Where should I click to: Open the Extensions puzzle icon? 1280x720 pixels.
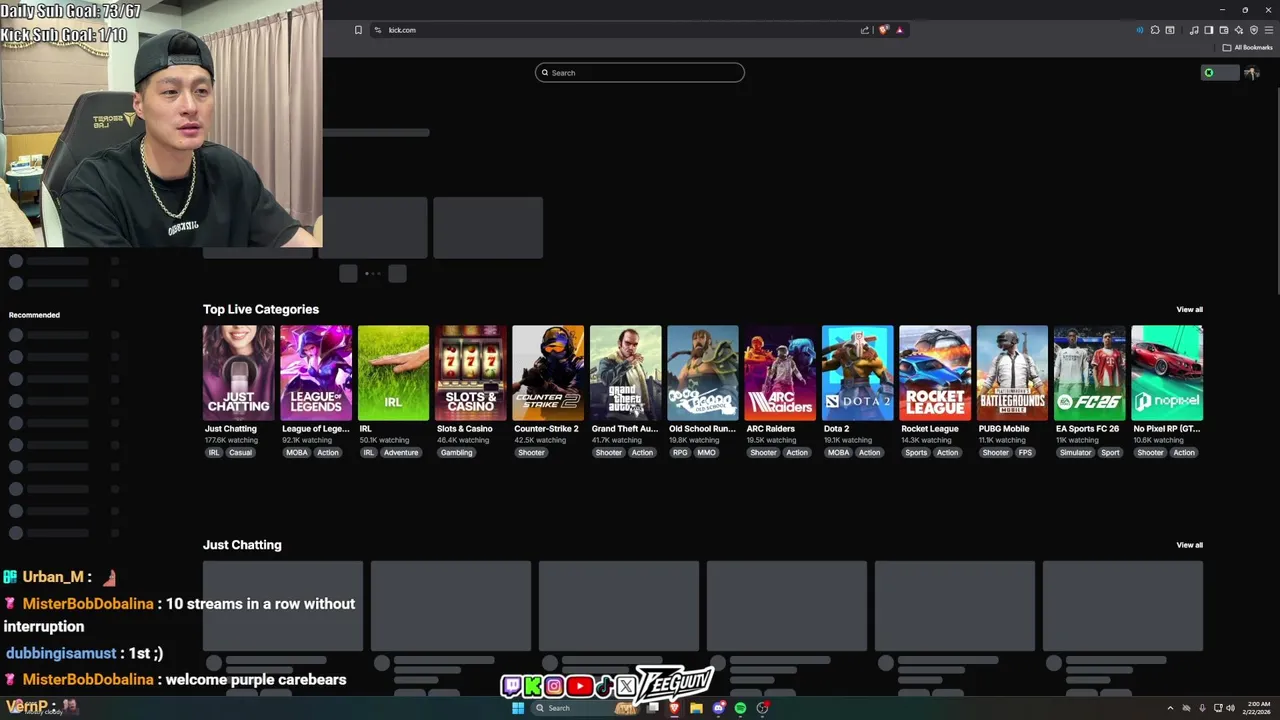click(x=1155, y=30)
